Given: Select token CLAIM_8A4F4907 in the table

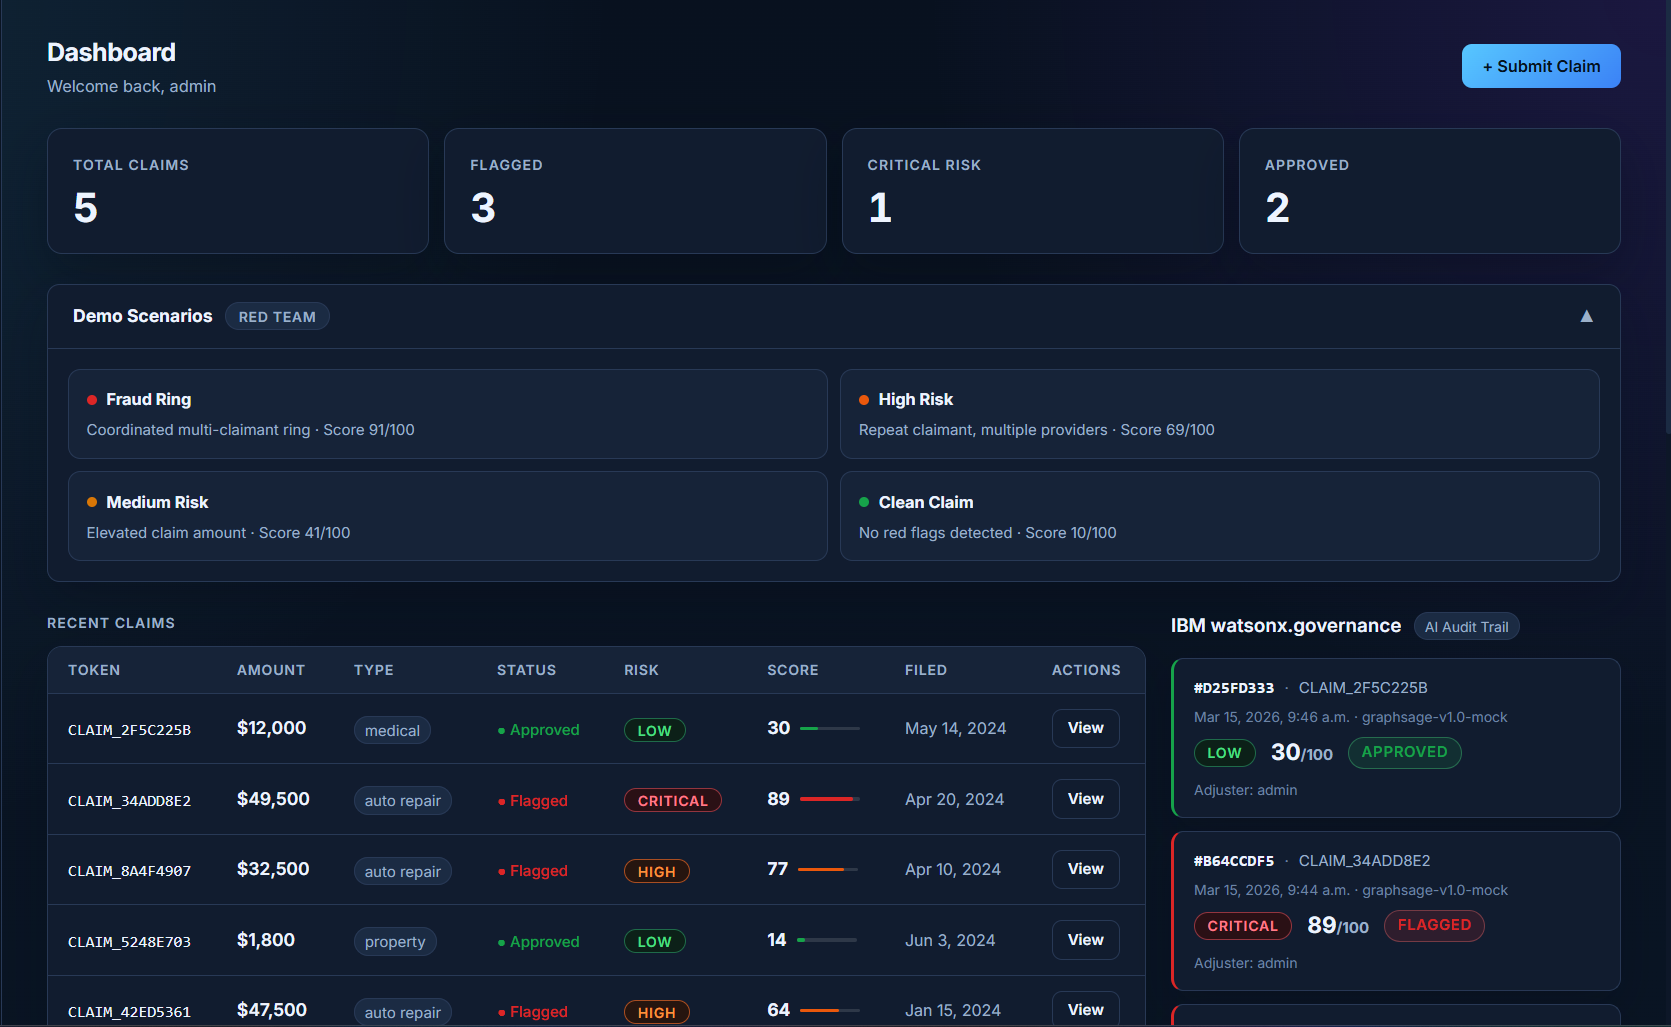Looking at the screenshot, I should (129, 871).
